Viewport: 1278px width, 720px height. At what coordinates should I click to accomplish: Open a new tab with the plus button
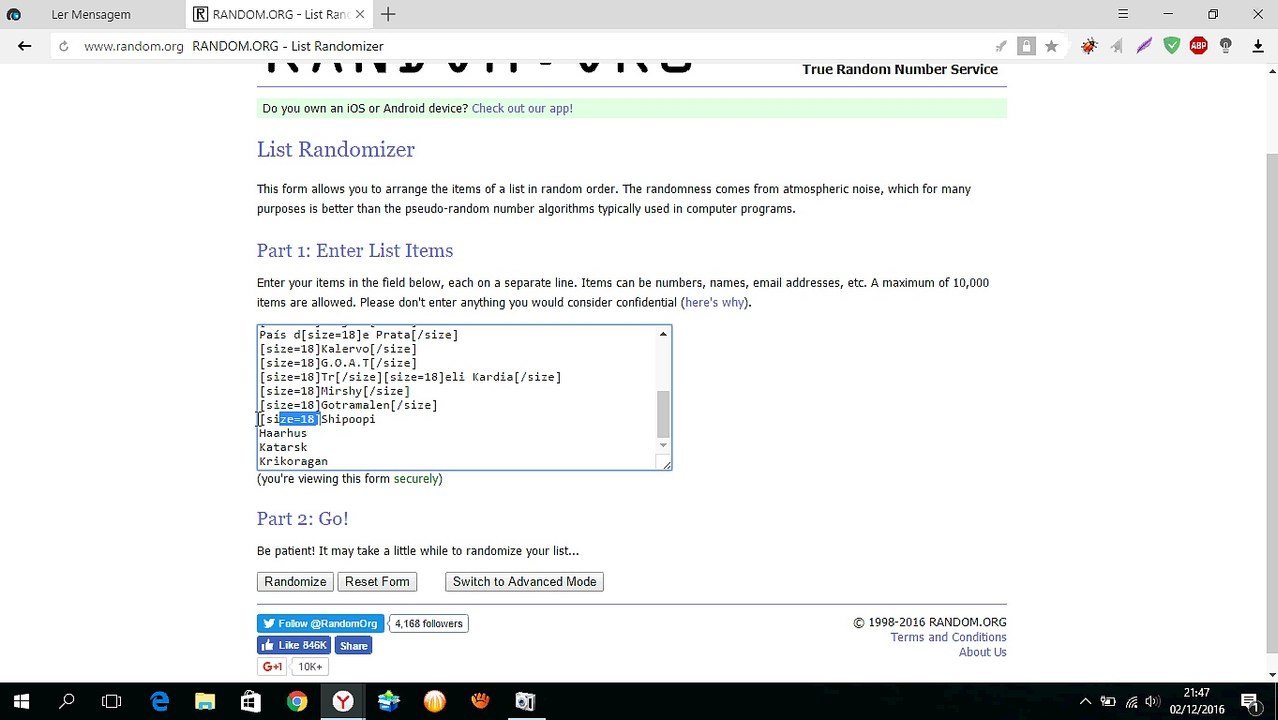click(388, 14)
